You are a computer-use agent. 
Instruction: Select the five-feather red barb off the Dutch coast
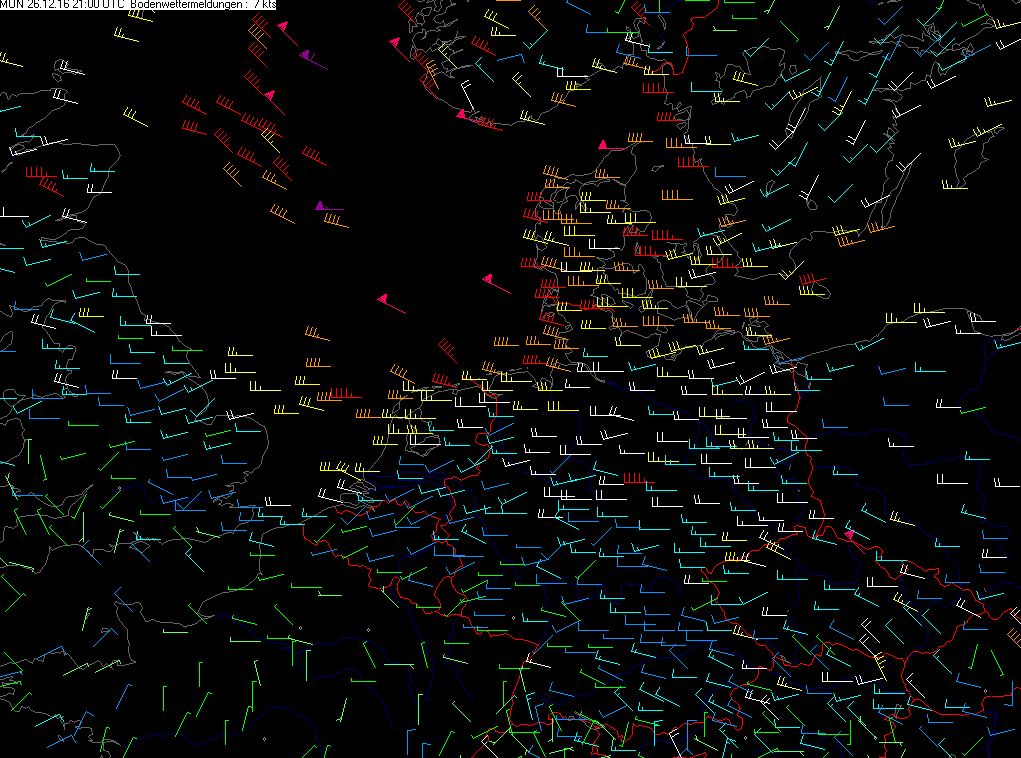pyautogui.click(x=345, y=393)
